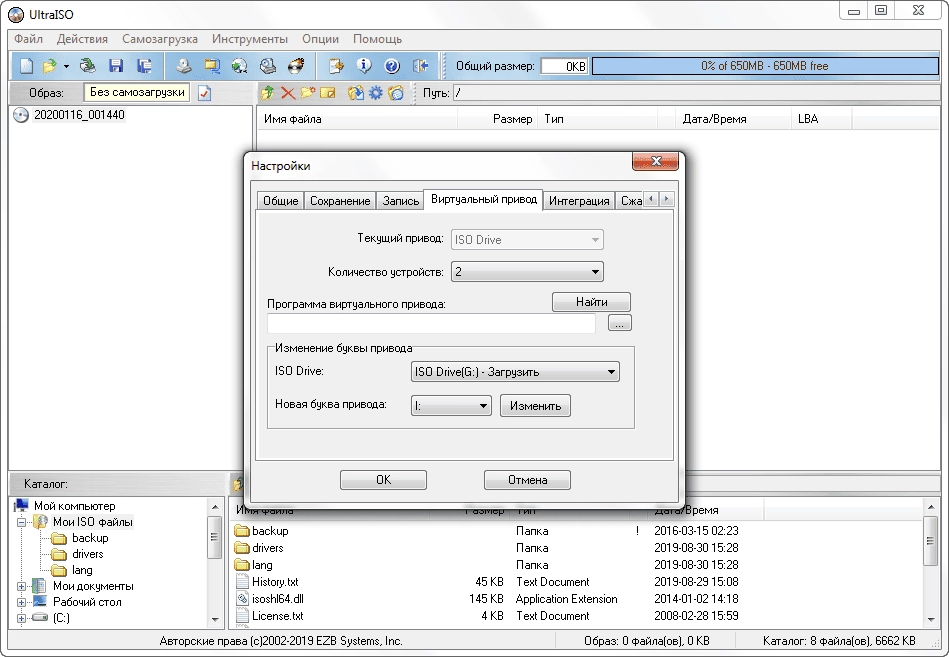Open the ISO Drive(G:) selection dropdown

pos(514,372)
